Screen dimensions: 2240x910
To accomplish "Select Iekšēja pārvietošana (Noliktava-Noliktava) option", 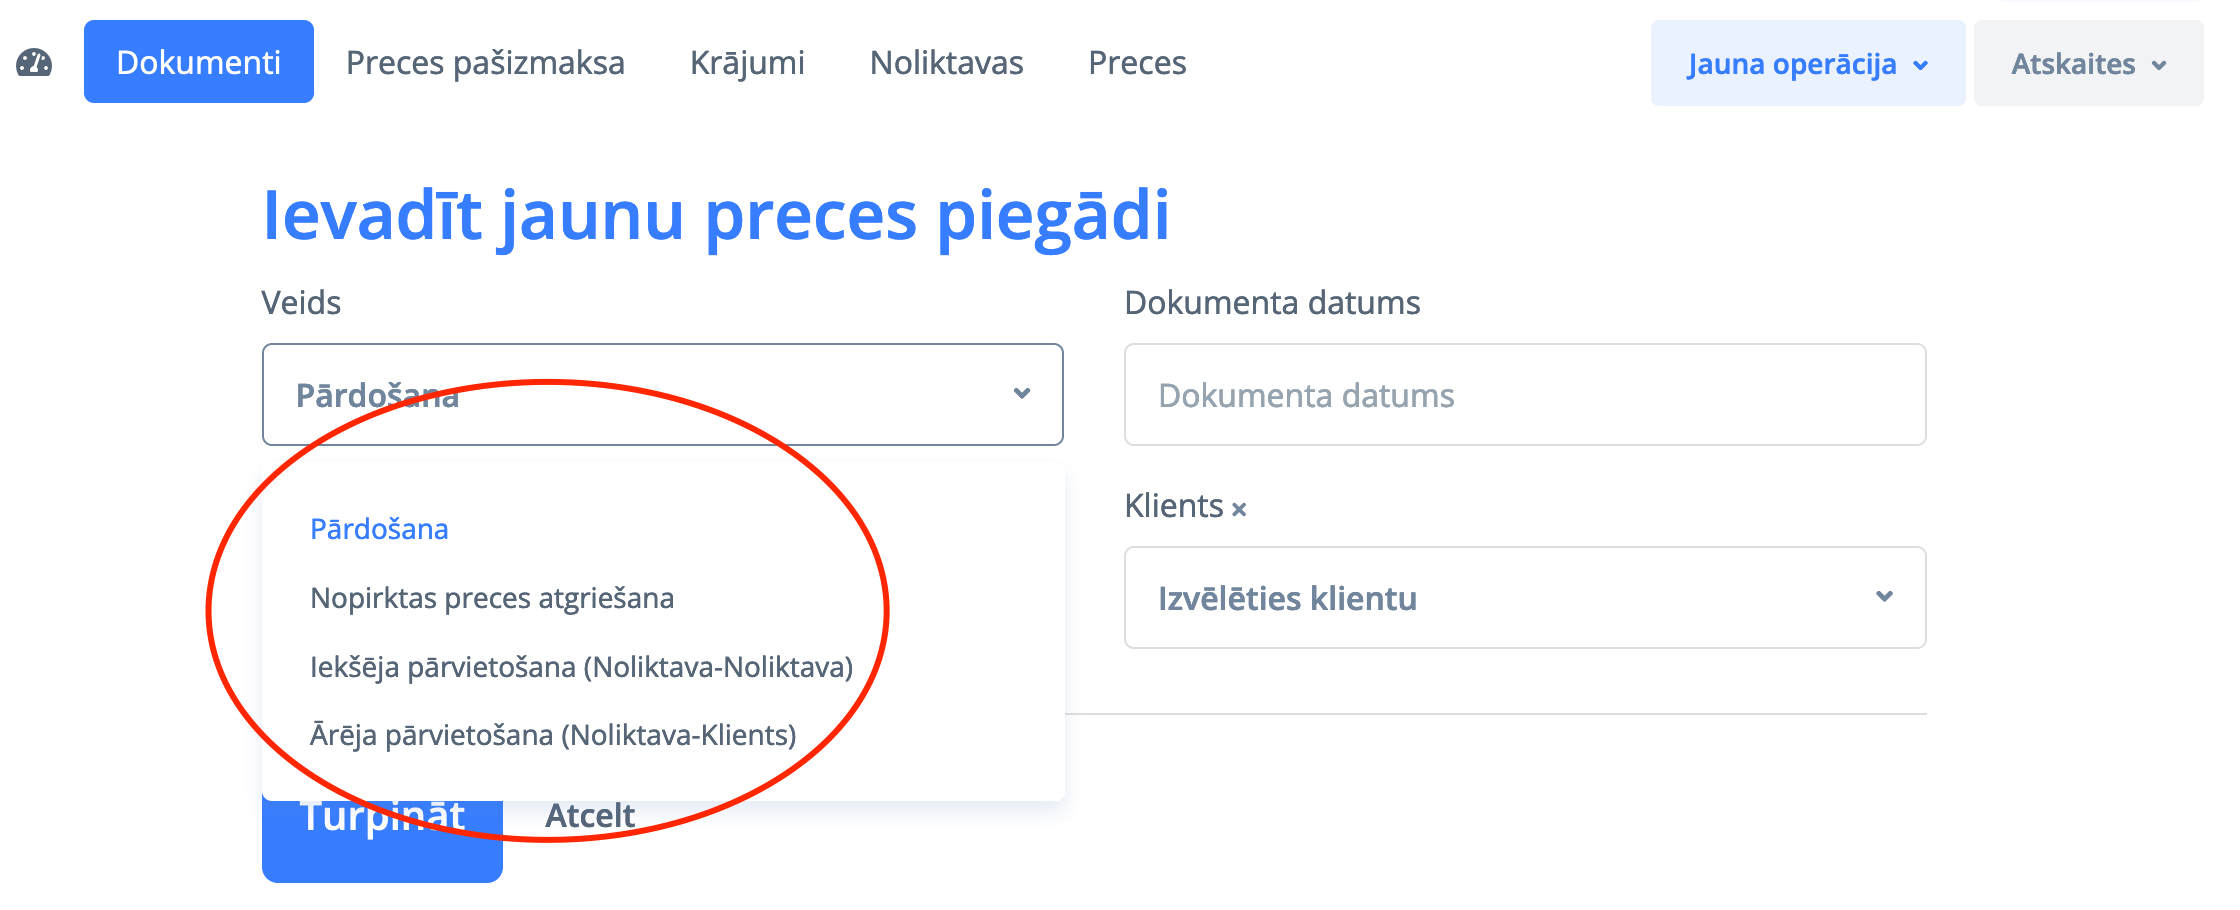I will pos(581,667).
